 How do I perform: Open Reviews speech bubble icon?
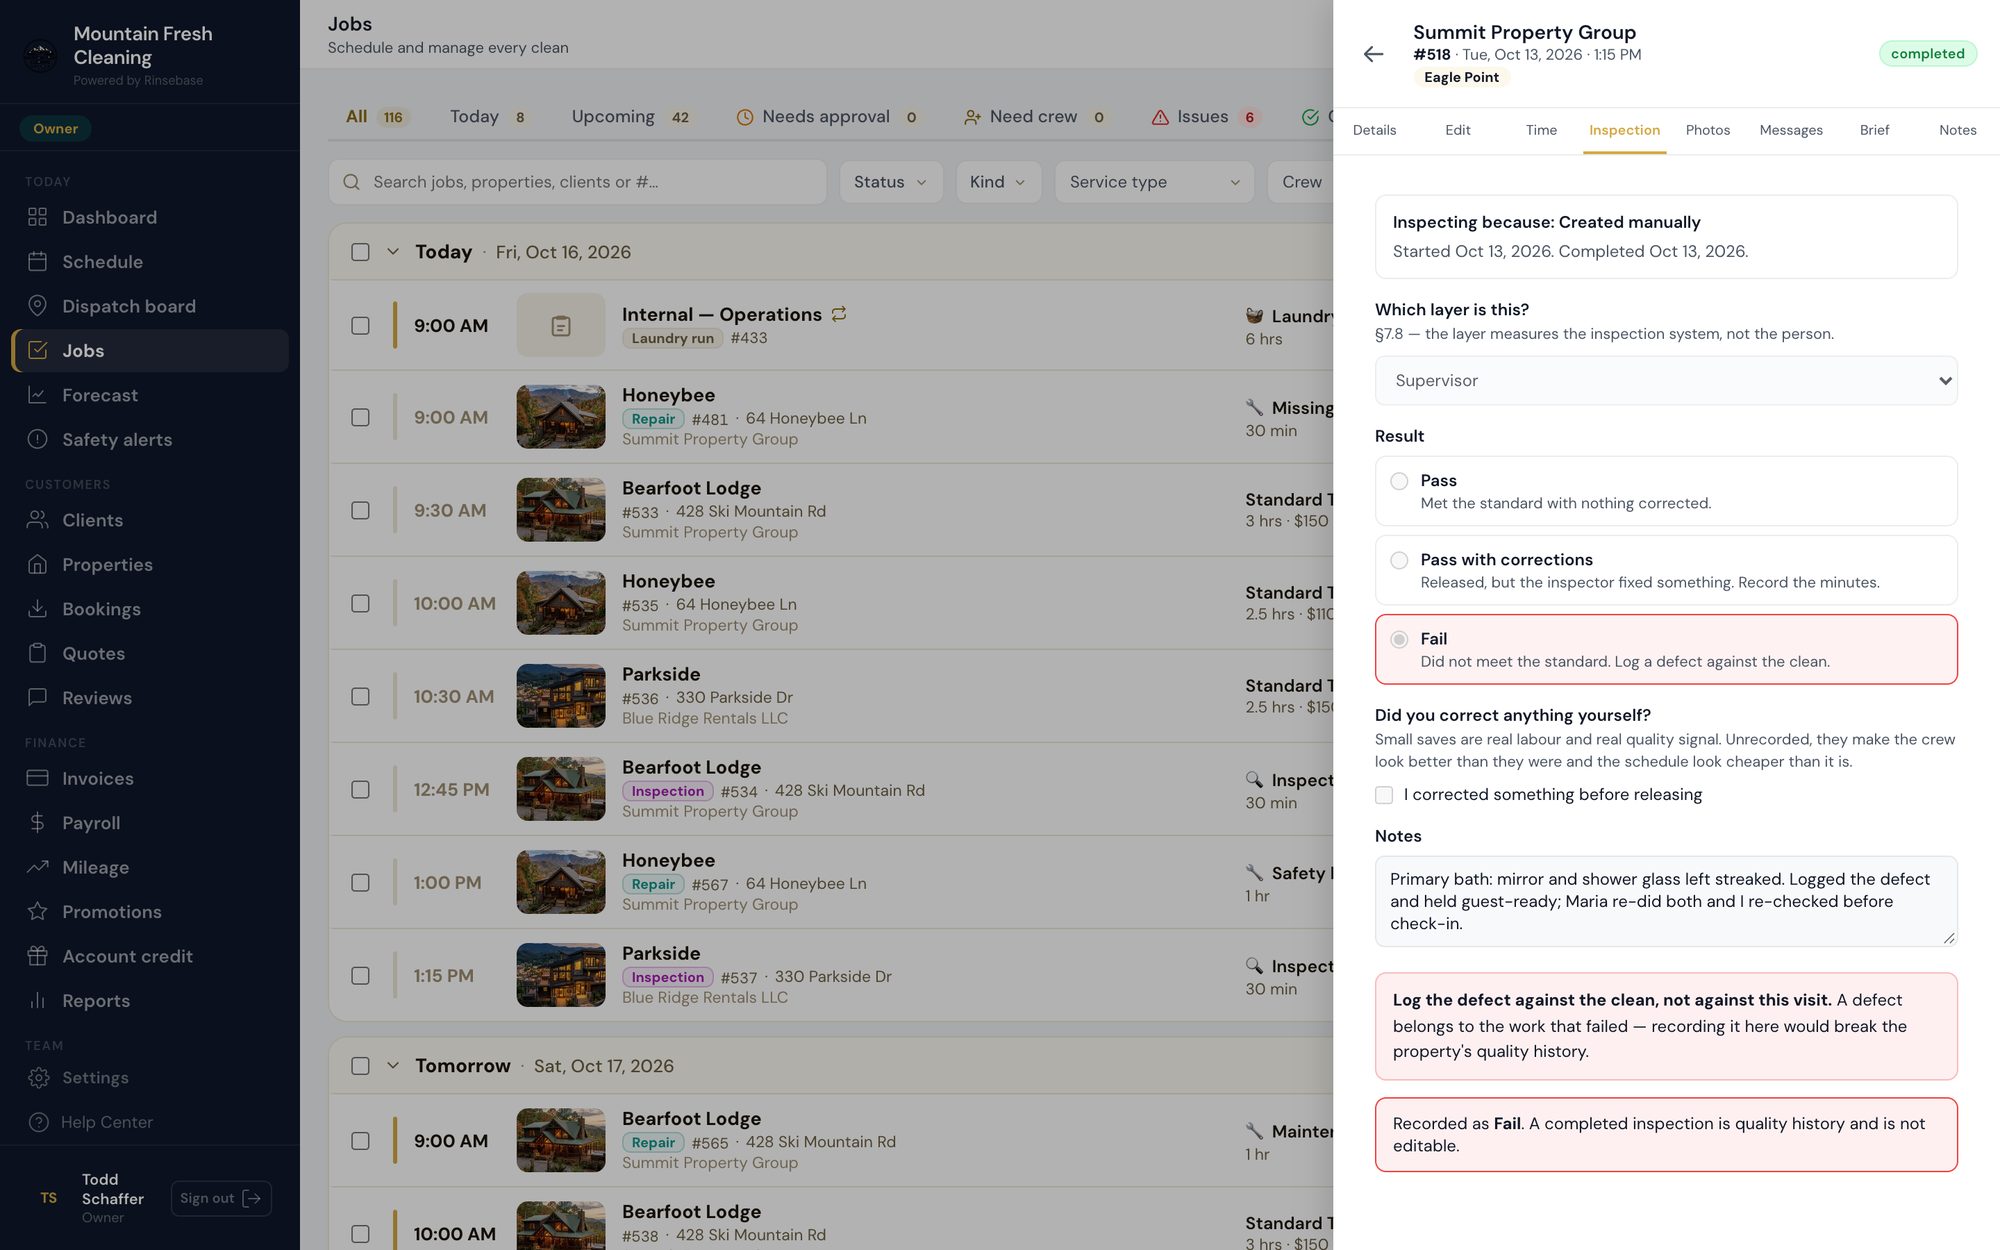tap(38, 698)
